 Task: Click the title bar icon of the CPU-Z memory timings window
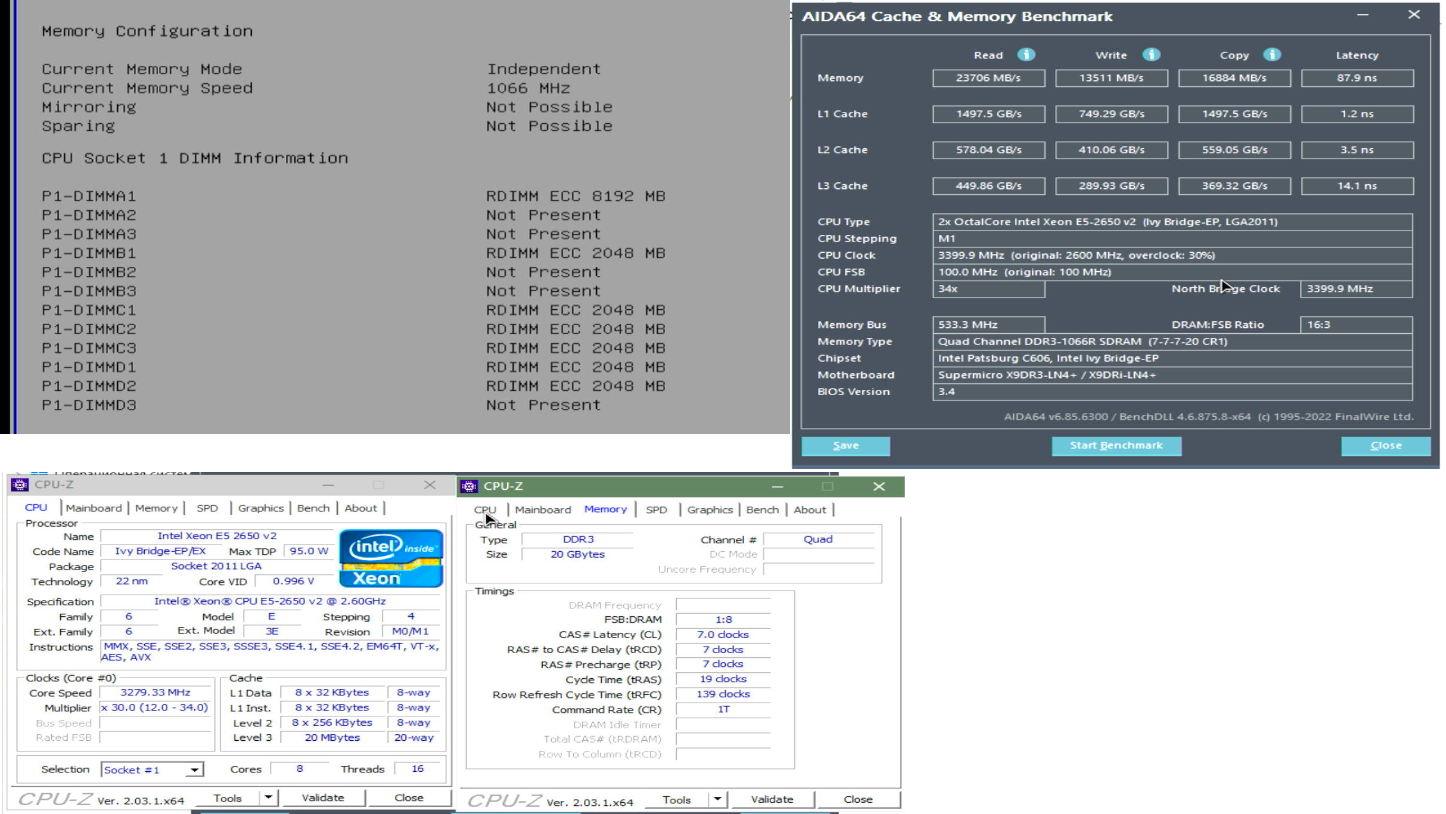(x=470, y=486)
